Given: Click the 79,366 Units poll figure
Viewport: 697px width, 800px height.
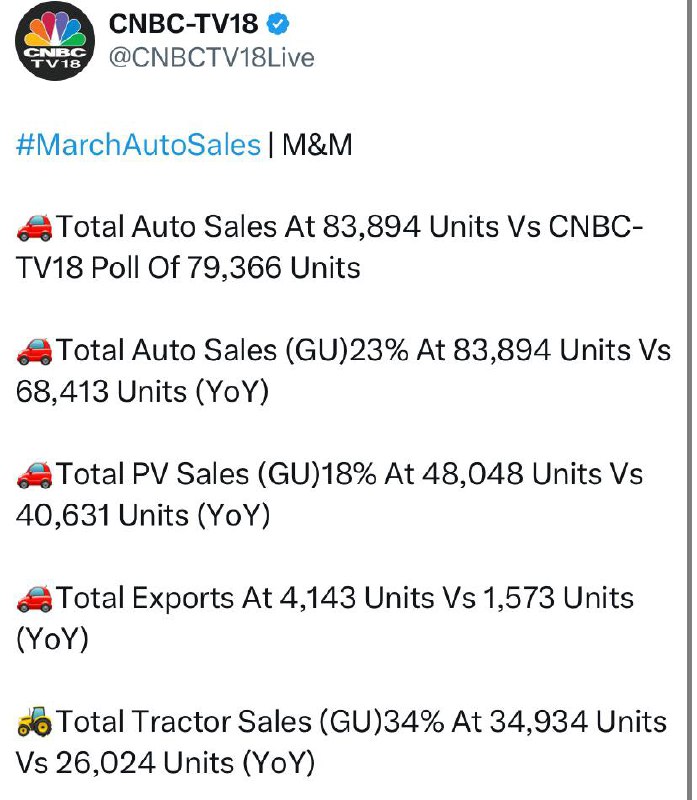Looking at the screenshot, I should [274, 267].
